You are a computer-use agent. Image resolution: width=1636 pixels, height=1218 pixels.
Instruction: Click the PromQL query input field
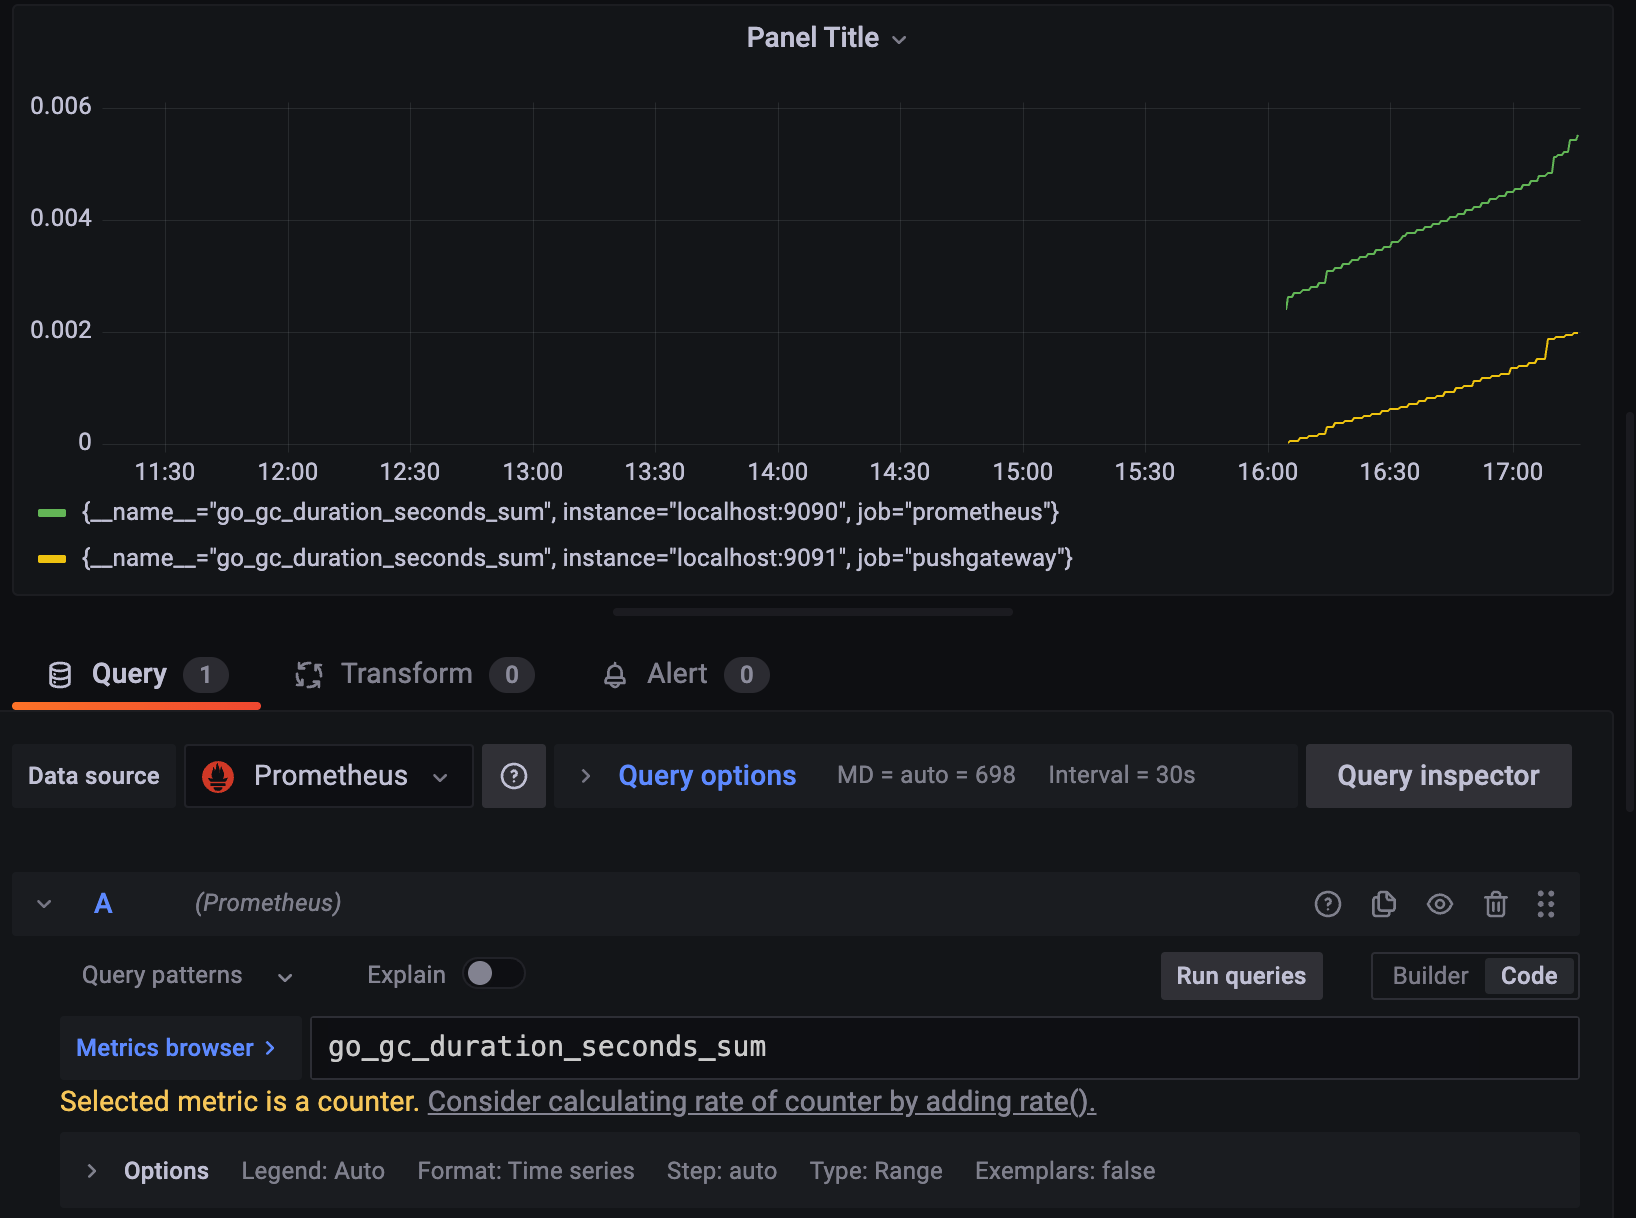[x=945, y=1048]
